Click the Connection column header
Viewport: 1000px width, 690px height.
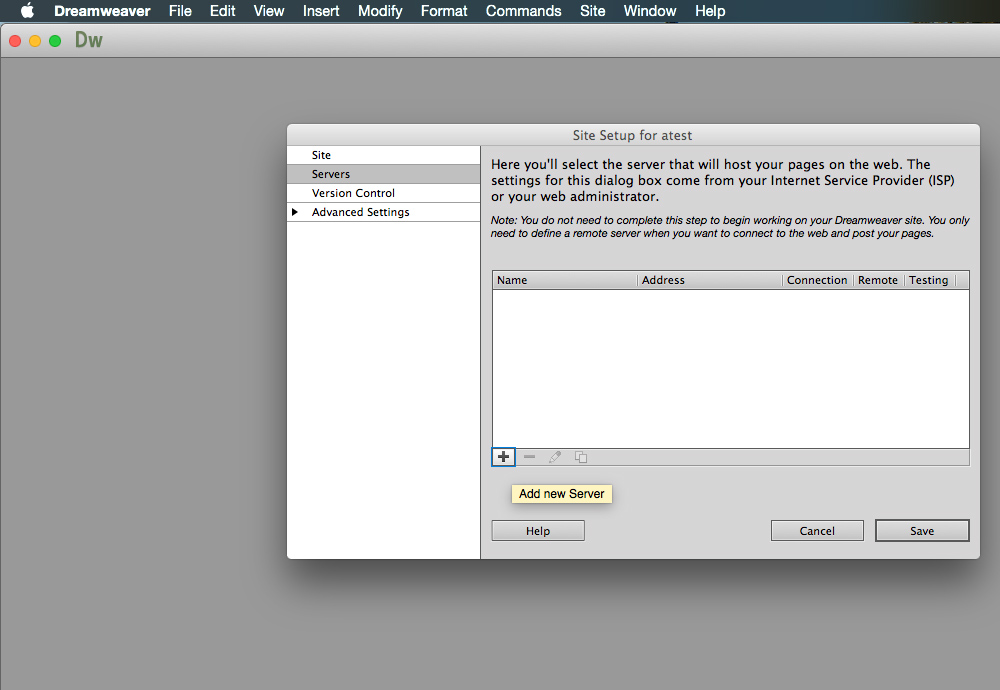pyautogui.click(x=817, y=280)
